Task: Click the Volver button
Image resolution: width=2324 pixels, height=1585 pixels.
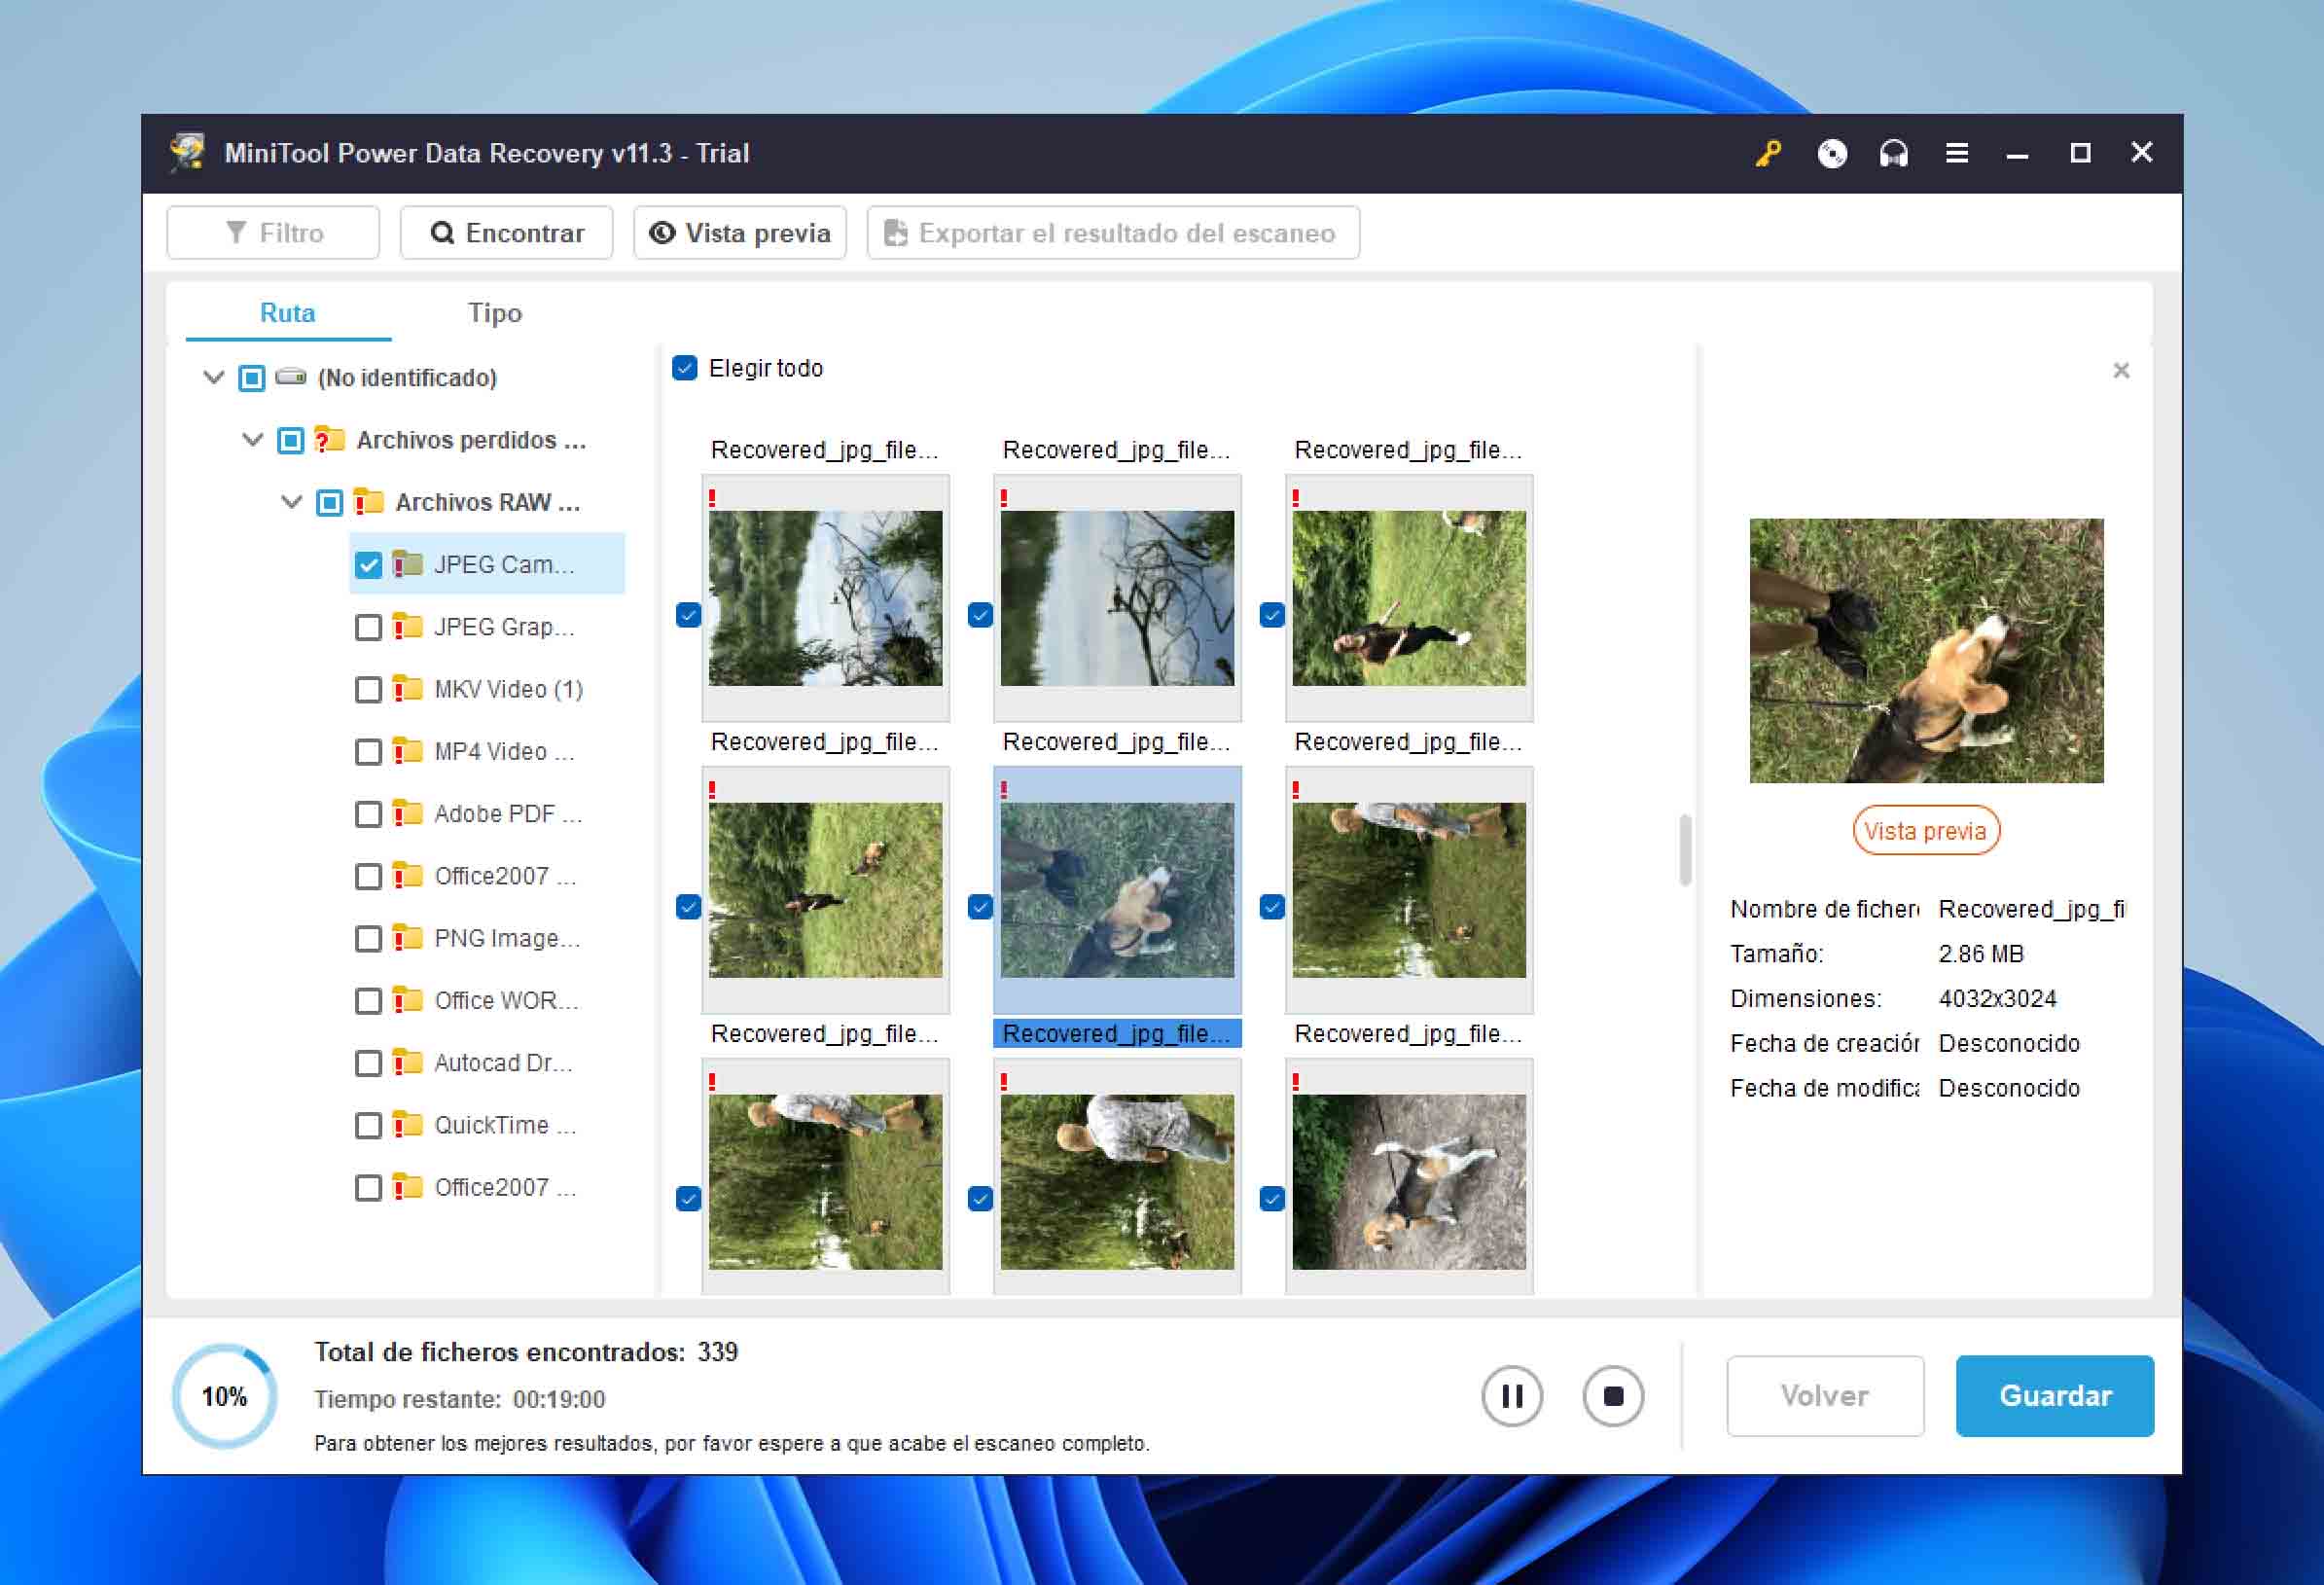Action: click(x=1824, y=1396)
